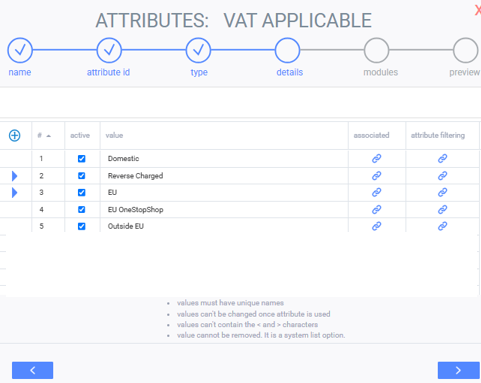Sort by the # column header

44,136
